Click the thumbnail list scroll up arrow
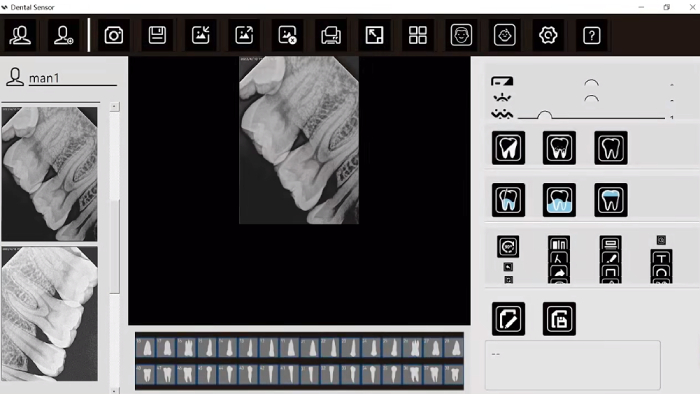This screenshot has width=700, height=394. coord(114,107)
